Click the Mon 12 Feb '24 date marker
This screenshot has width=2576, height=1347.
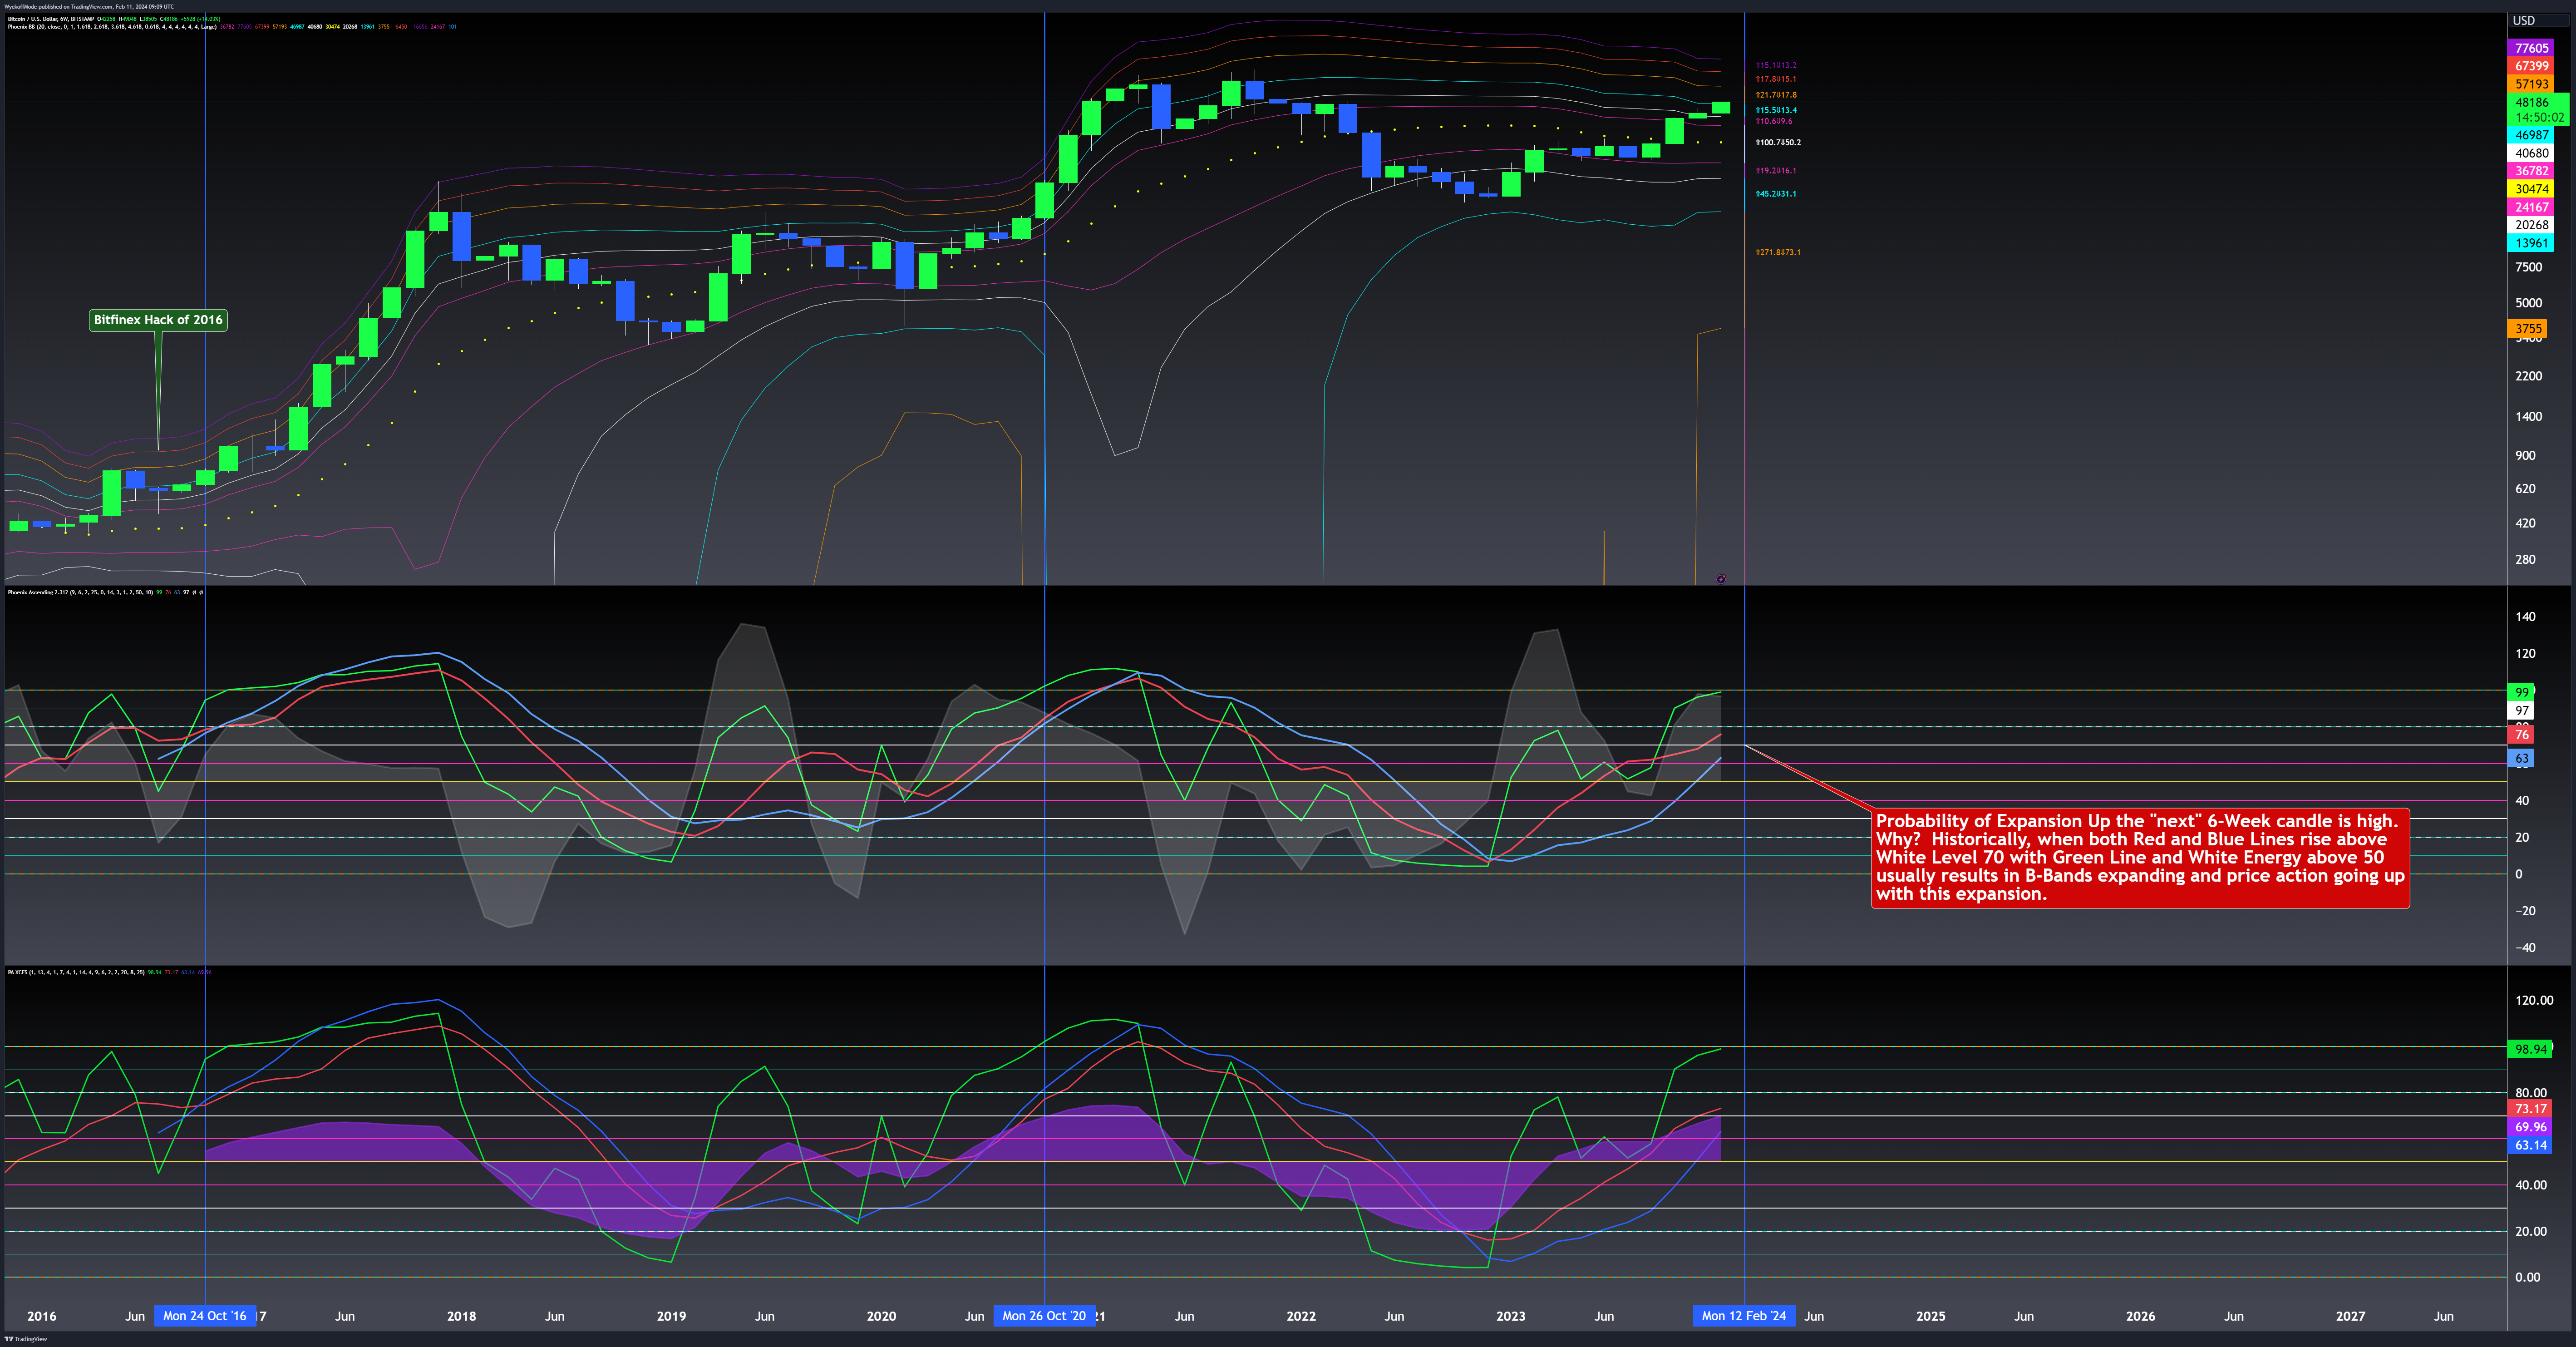(x=1744, y=1316)
